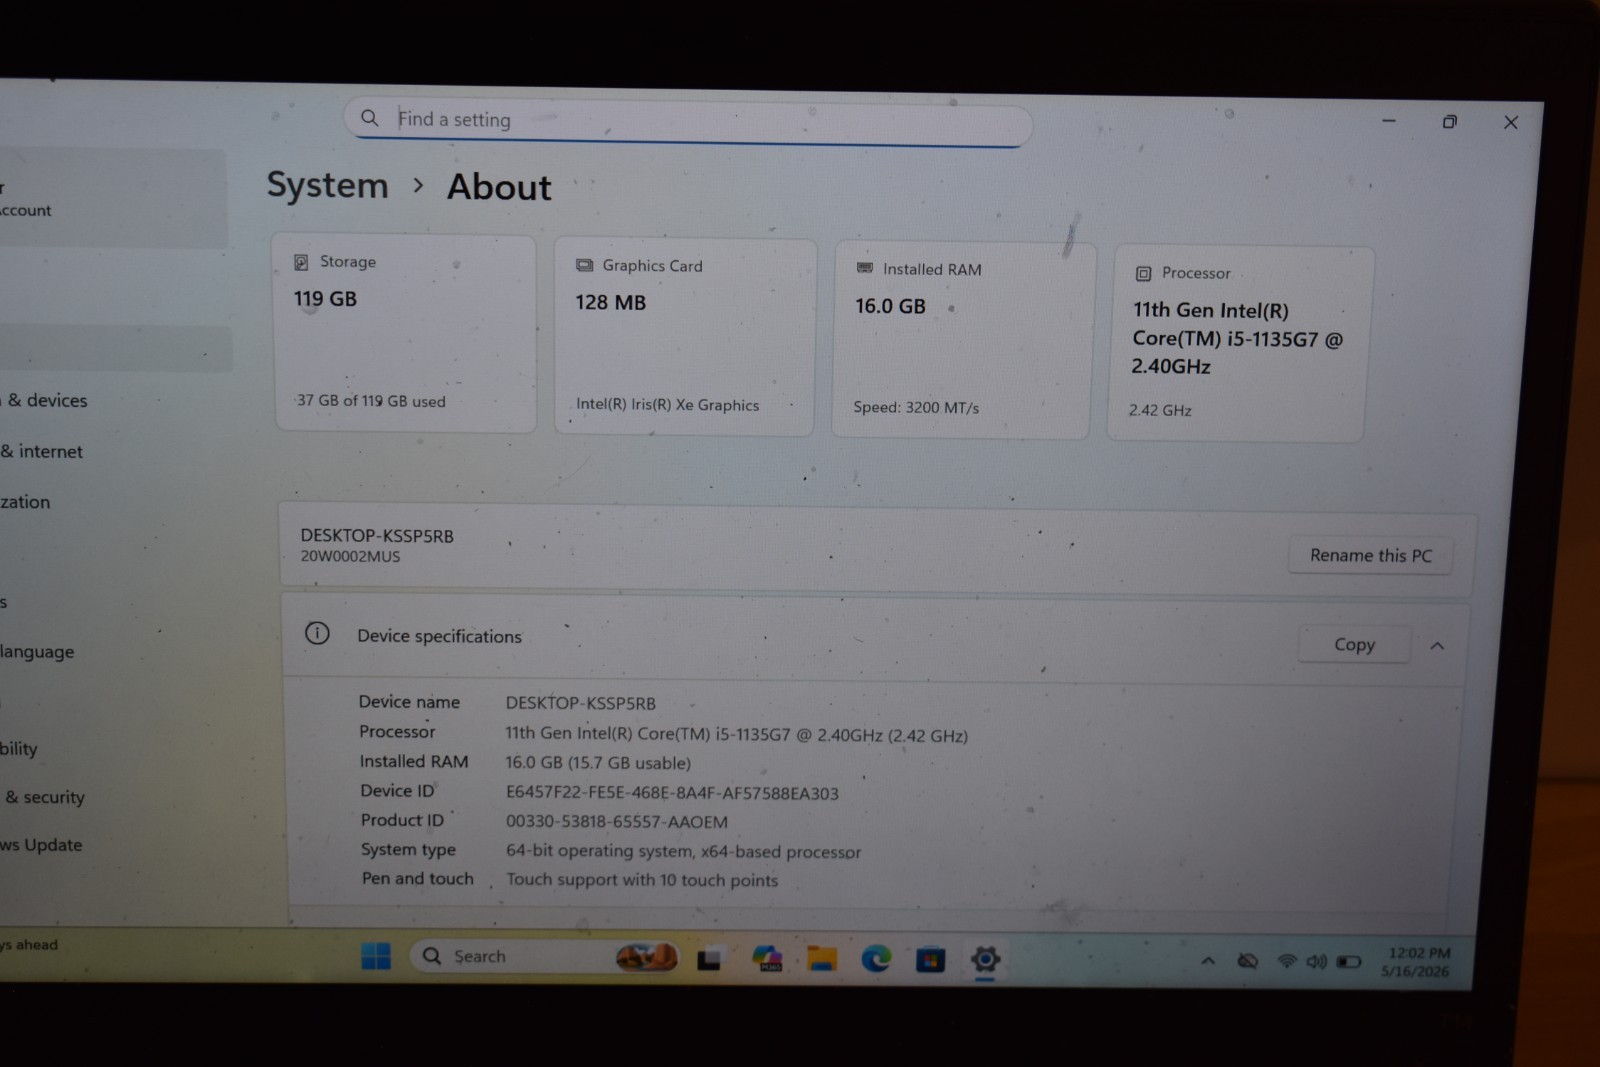Open the Storage card

pos(405,333)
